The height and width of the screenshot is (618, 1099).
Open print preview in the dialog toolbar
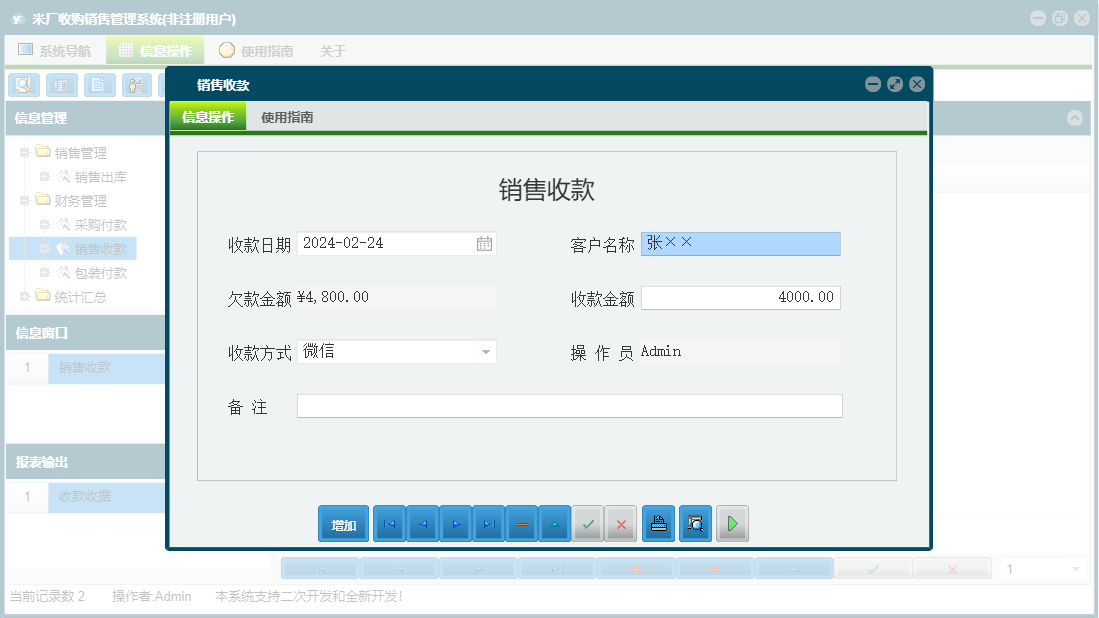click(695, 523)
